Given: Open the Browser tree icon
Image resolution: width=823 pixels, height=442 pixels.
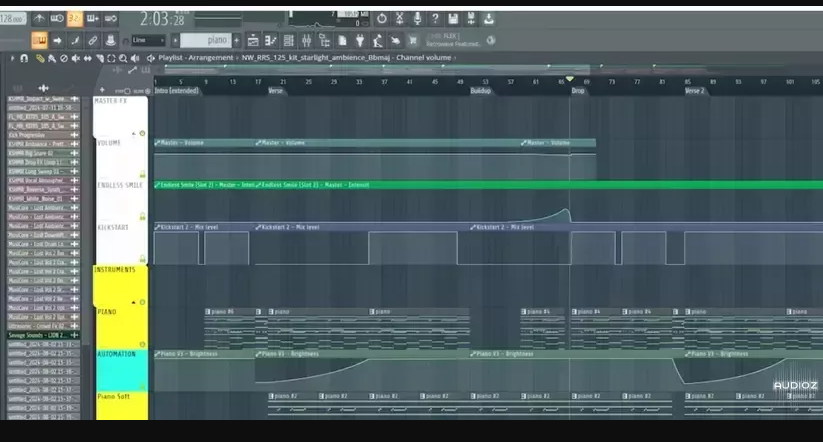Looking at the screenshot, I should pyautogui.click(x=324, y=40).
